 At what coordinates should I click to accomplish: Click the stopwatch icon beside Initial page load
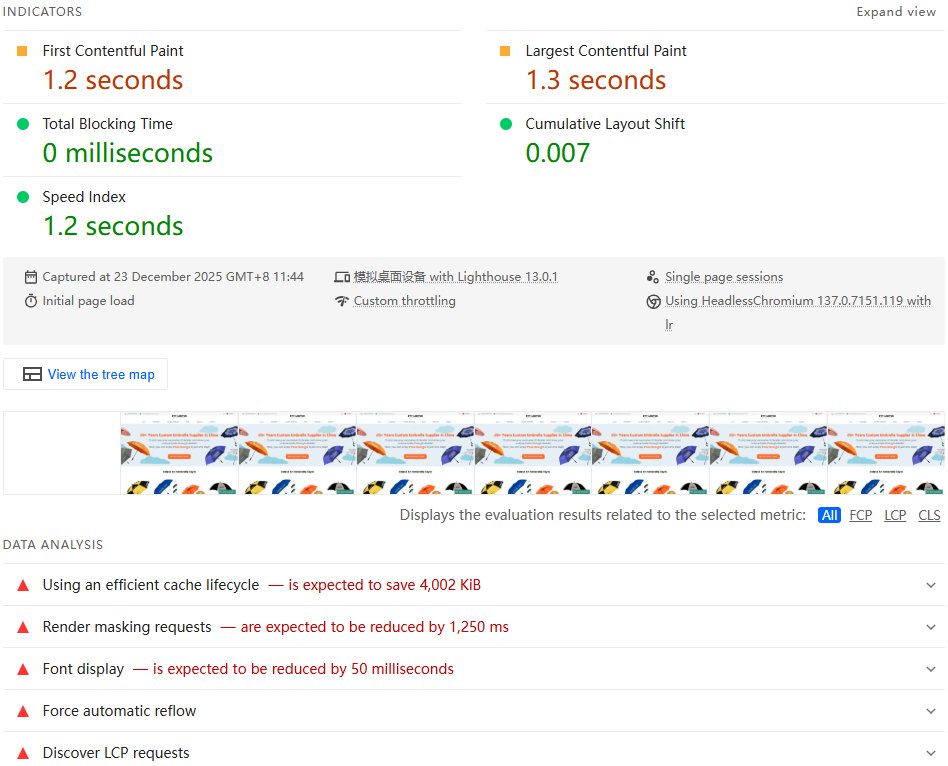point(31,301)
